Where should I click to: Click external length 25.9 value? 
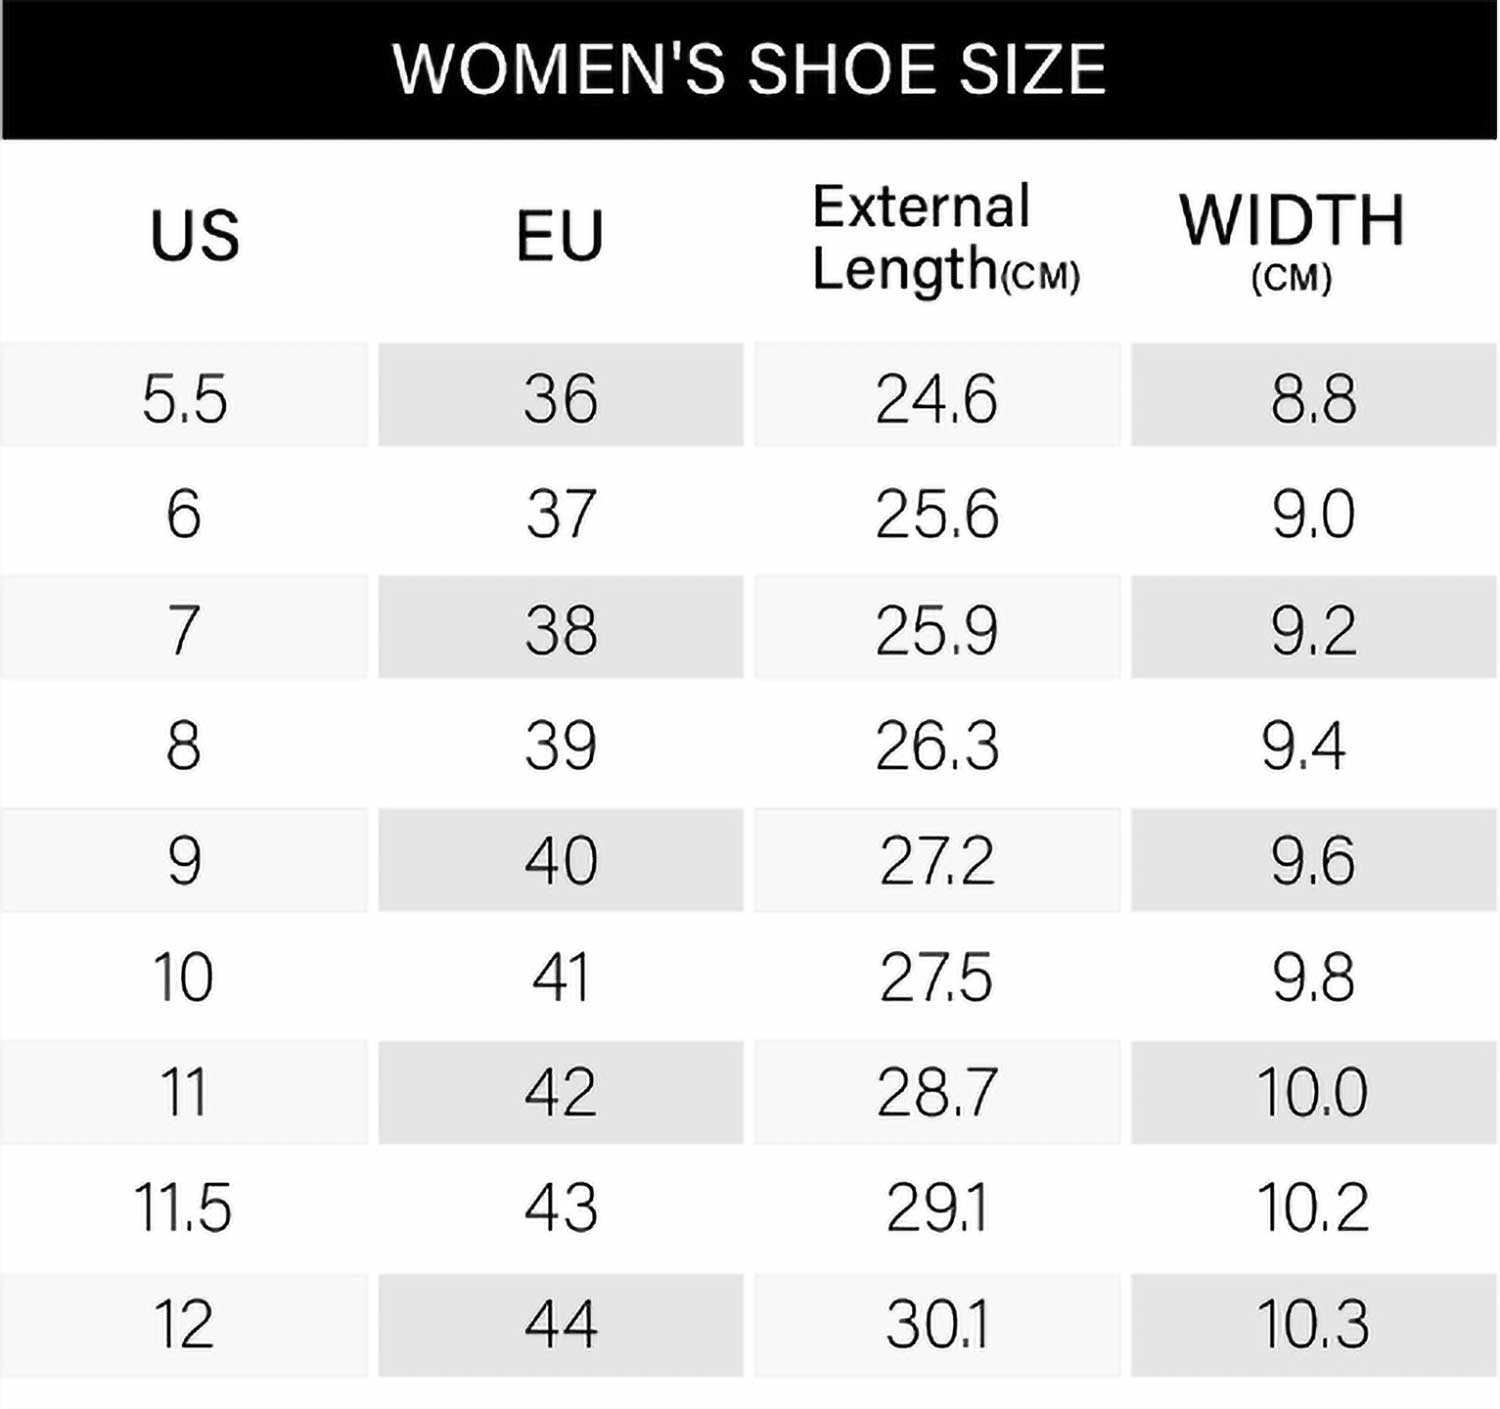[x=937, y=629]
